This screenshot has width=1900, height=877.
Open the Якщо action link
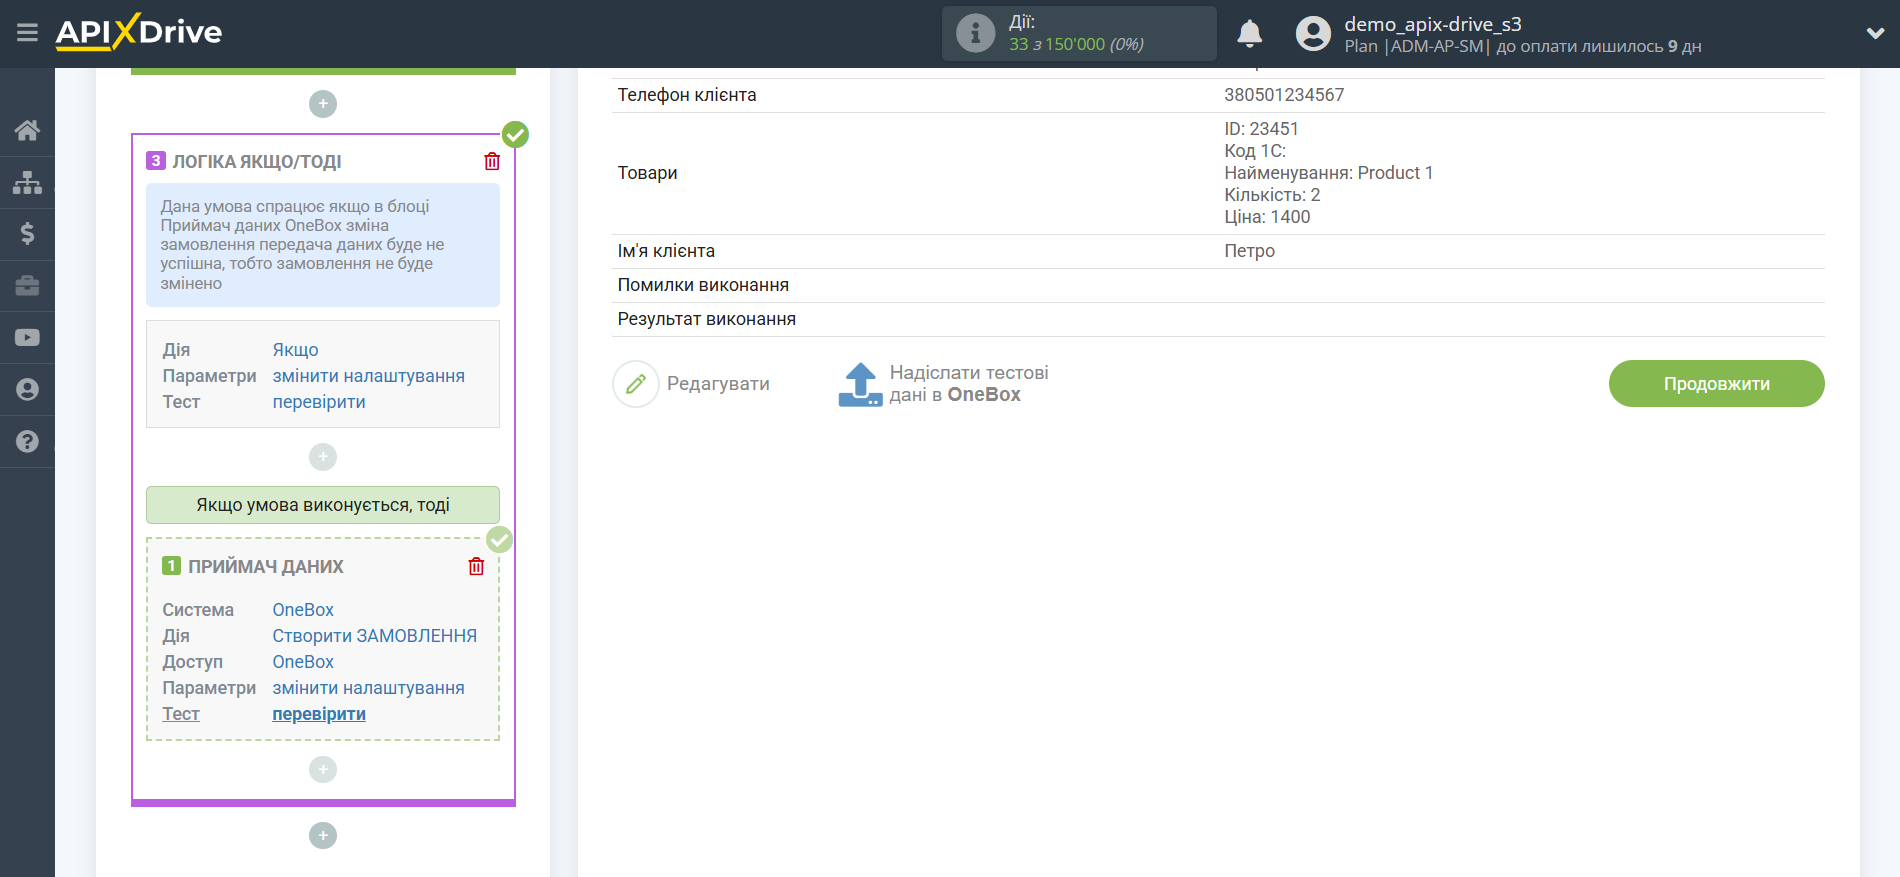click(x=295, y=350)
